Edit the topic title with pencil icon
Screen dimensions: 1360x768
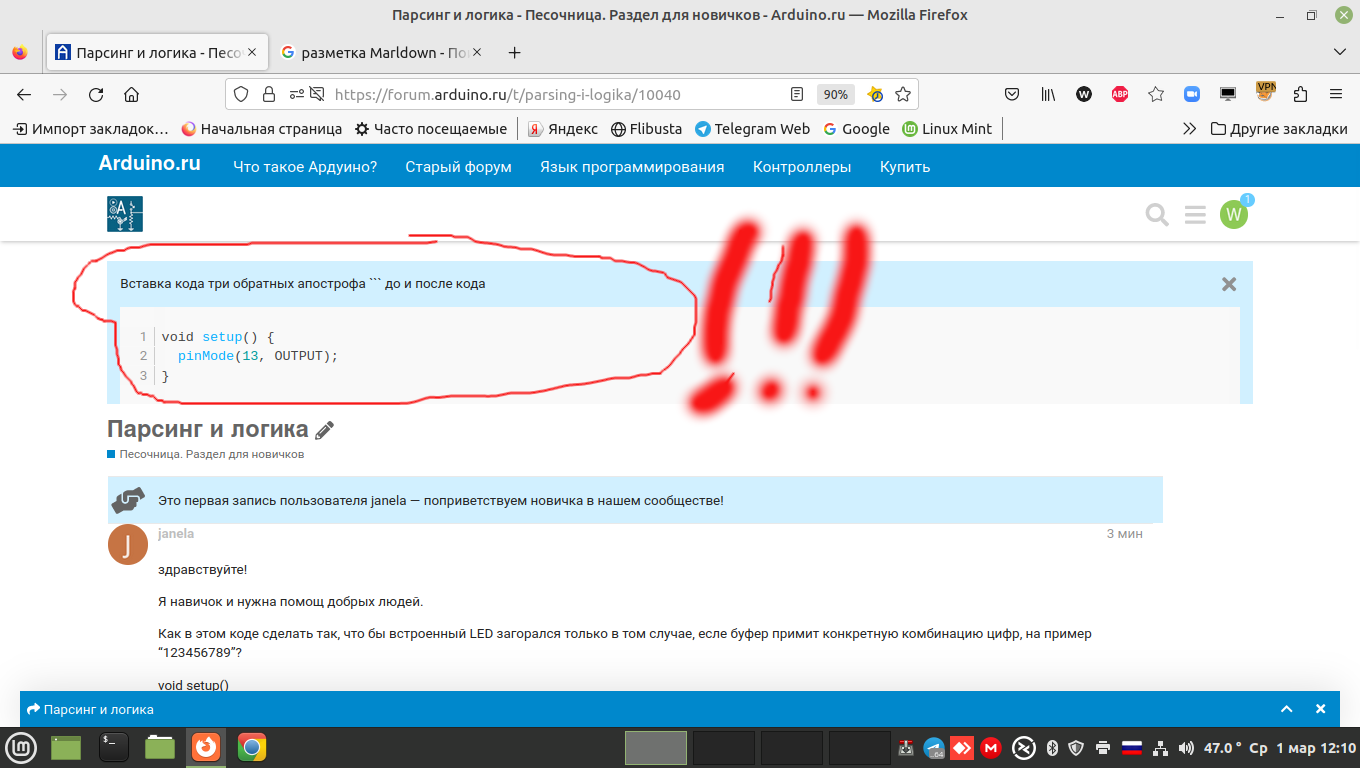(x=324, y=431)
